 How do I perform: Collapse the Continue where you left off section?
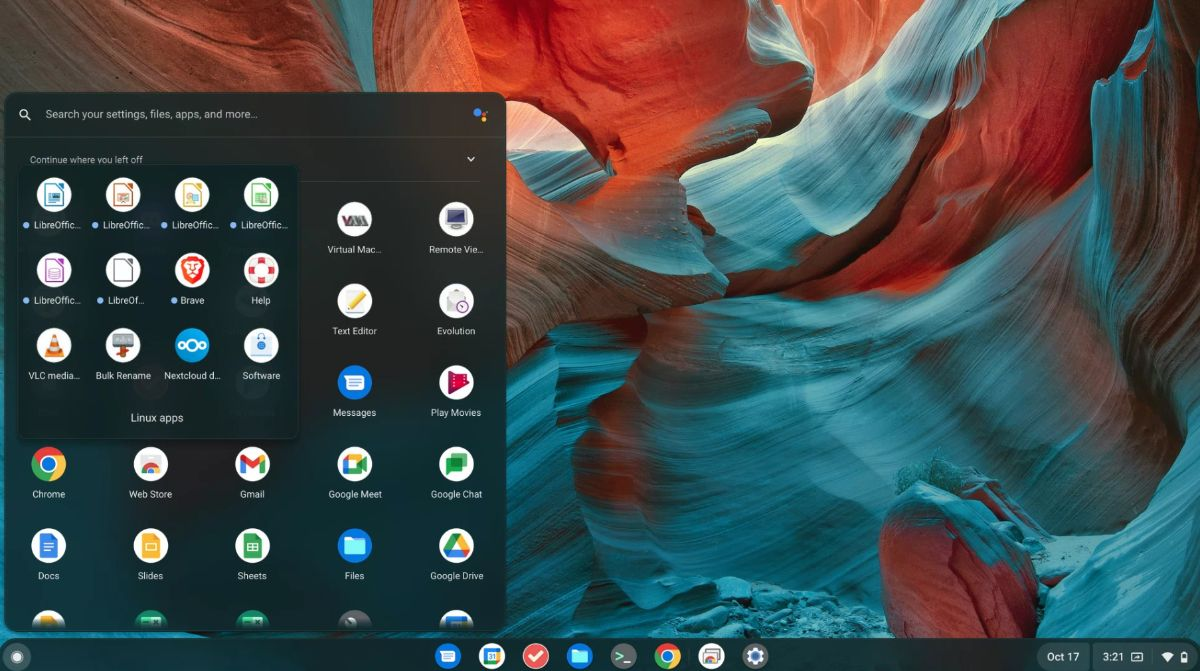[x=471, y=159]
